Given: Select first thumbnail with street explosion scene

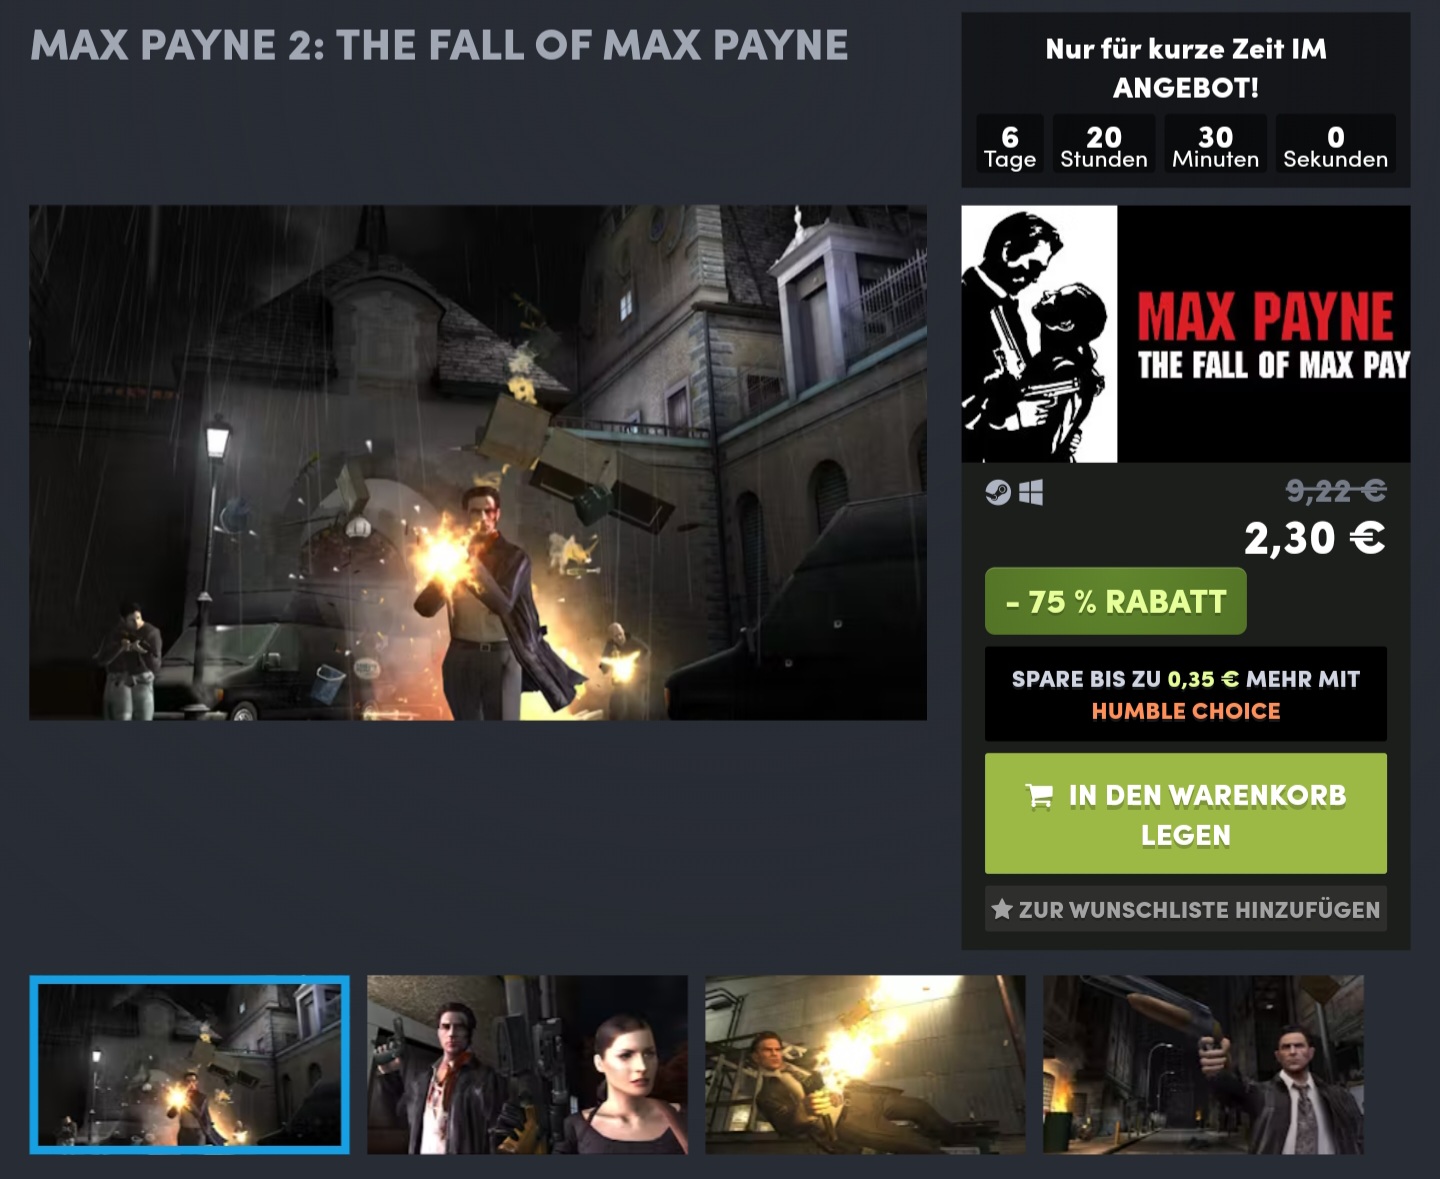Looking at the screenshot, I should [x=190, y=1065].
